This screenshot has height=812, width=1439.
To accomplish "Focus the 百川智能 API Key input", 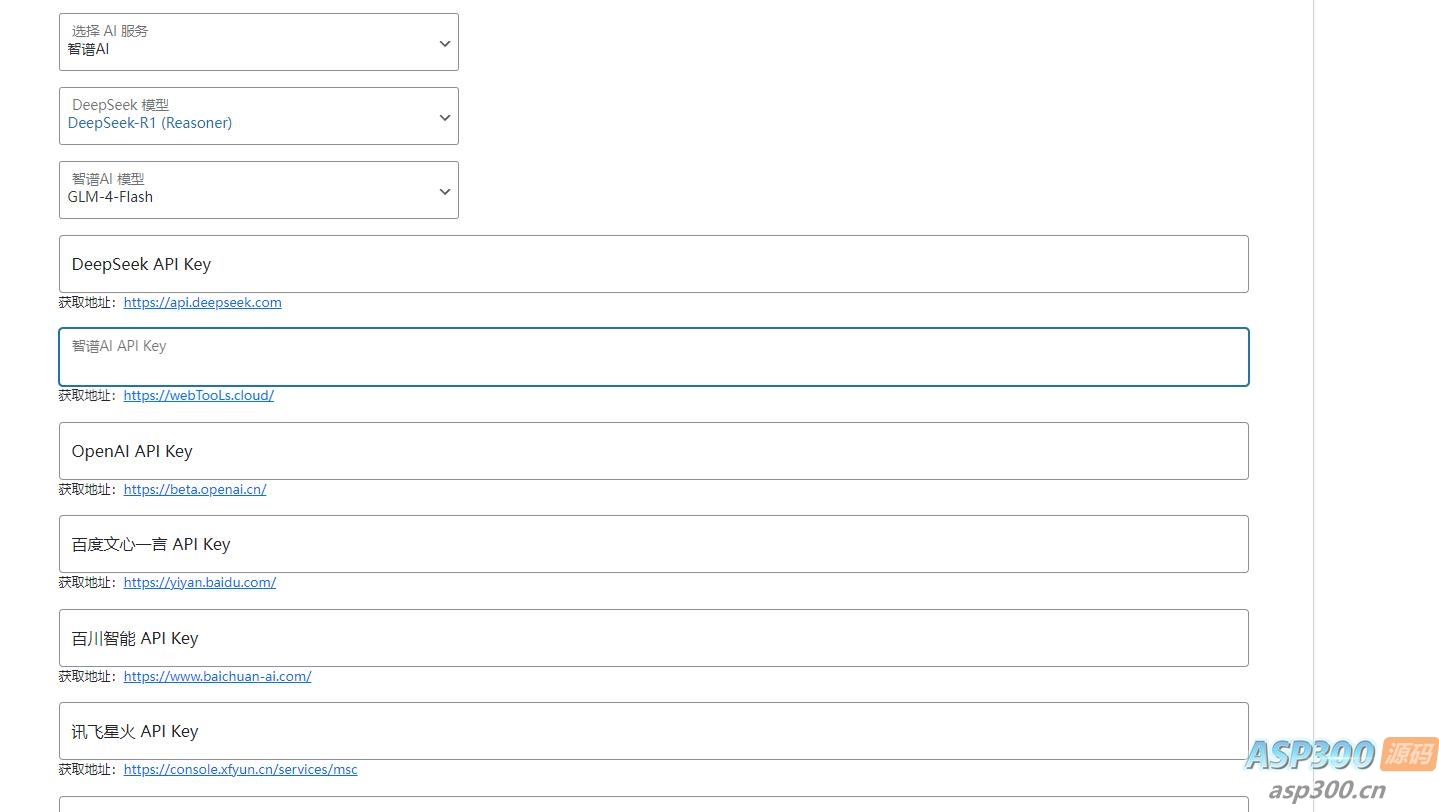I will coord(653,638).
